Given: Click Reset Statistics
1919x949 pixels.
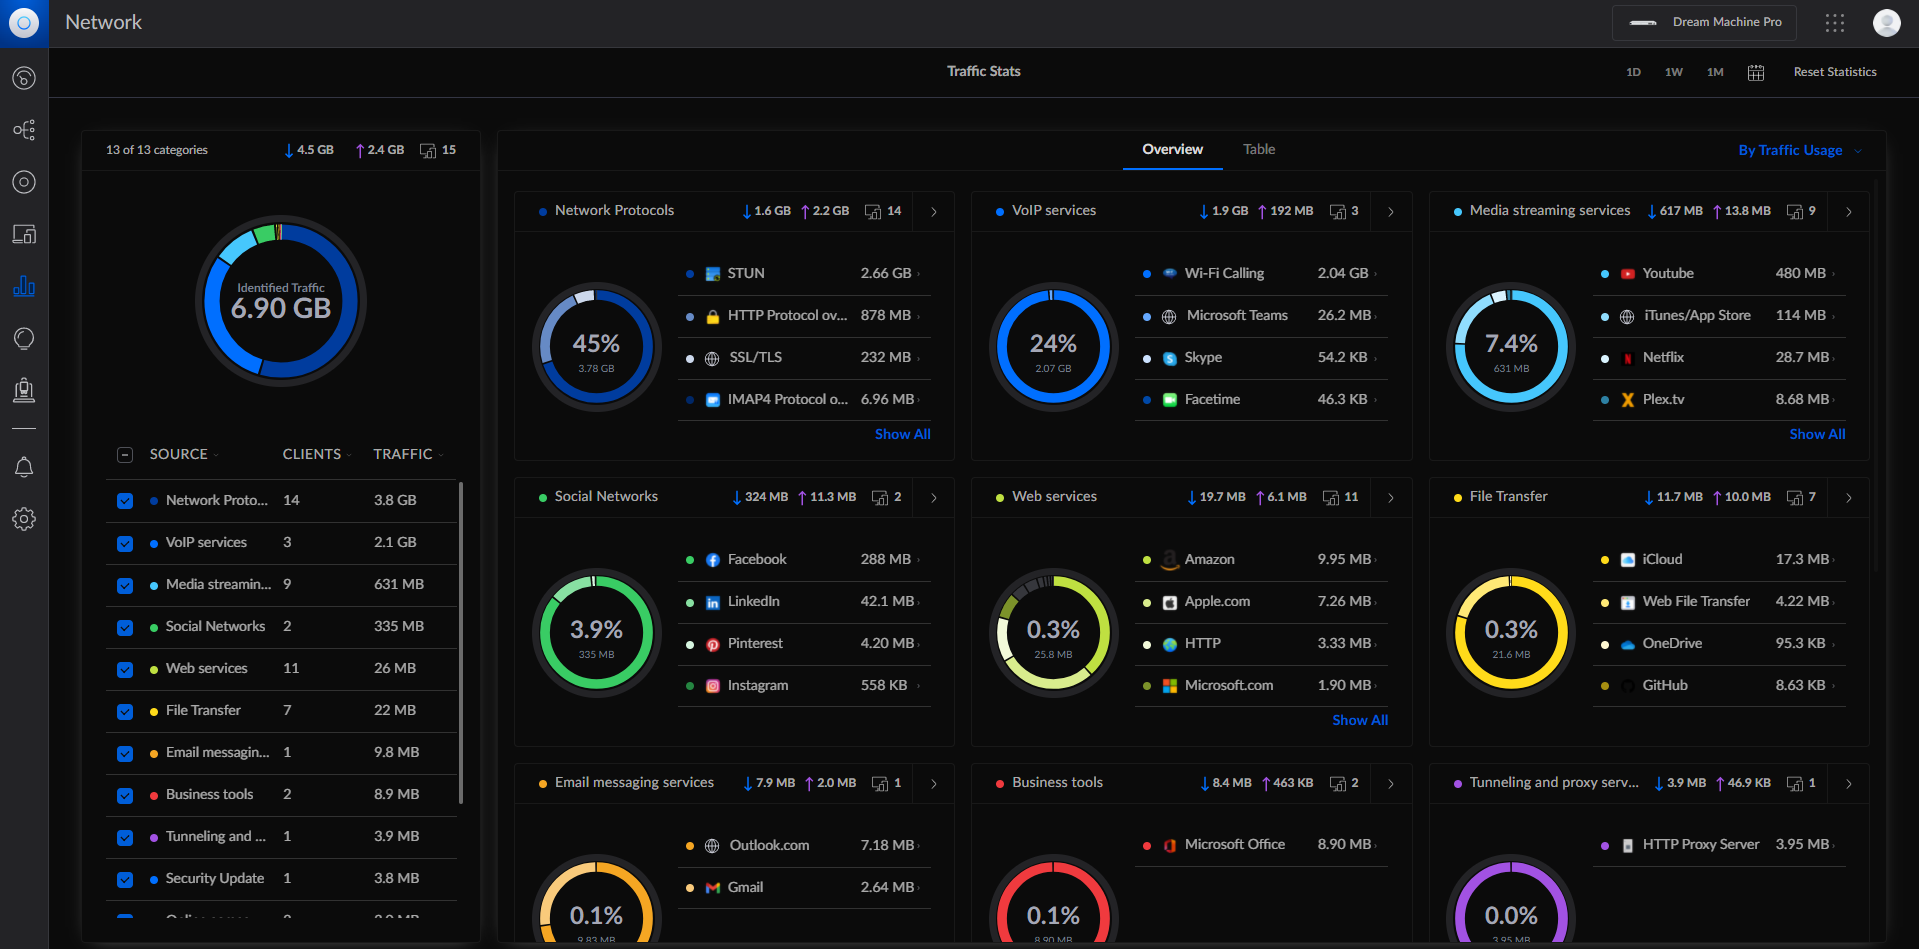Looking at the screenshot, I should [x=1835, y=72].
